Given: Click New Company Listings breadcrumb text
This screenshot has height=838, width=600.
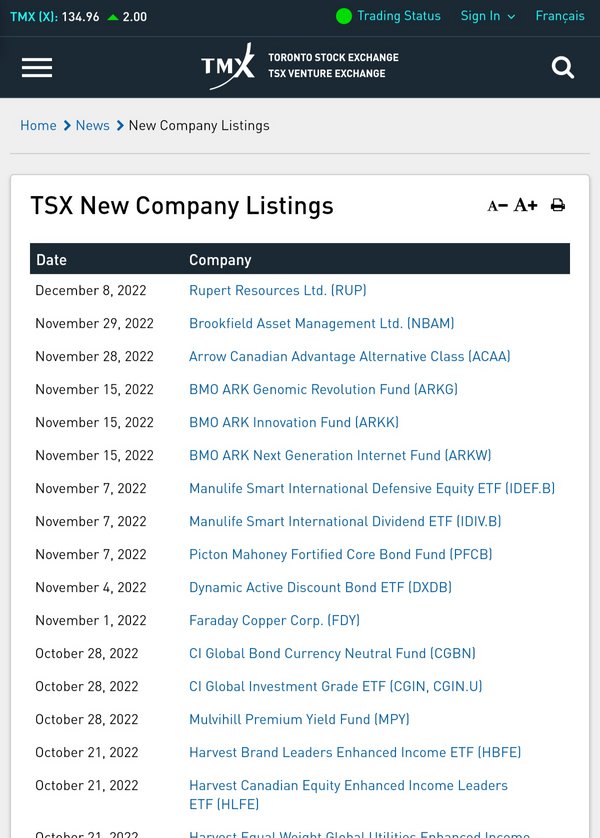Looking at the screenshot, I should [199, 126].
